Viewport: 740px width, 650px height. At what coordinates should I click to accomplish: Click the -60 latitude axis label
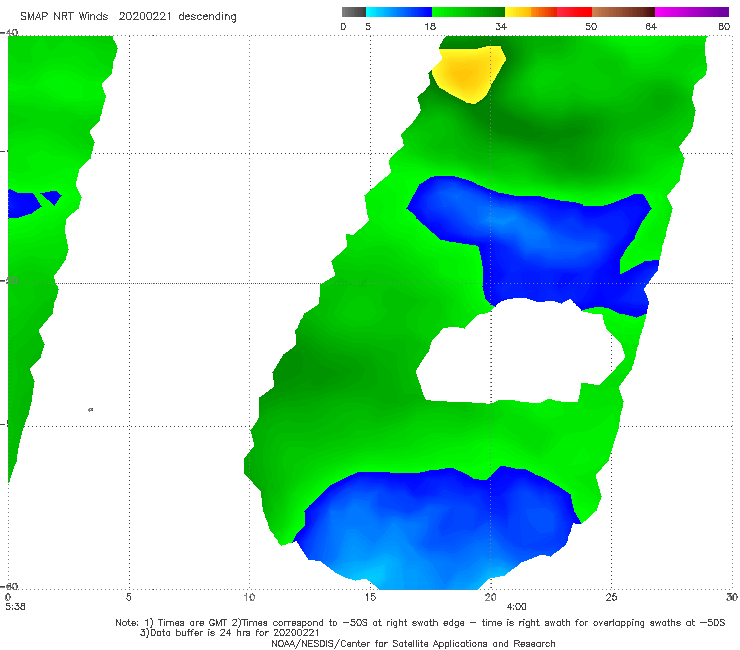(x=10, y=586)
